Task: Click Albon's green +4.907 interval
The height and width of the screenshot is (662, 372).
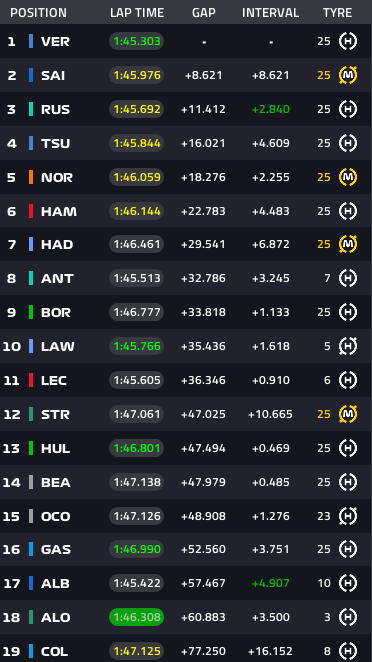Action: tap(271, 583)
